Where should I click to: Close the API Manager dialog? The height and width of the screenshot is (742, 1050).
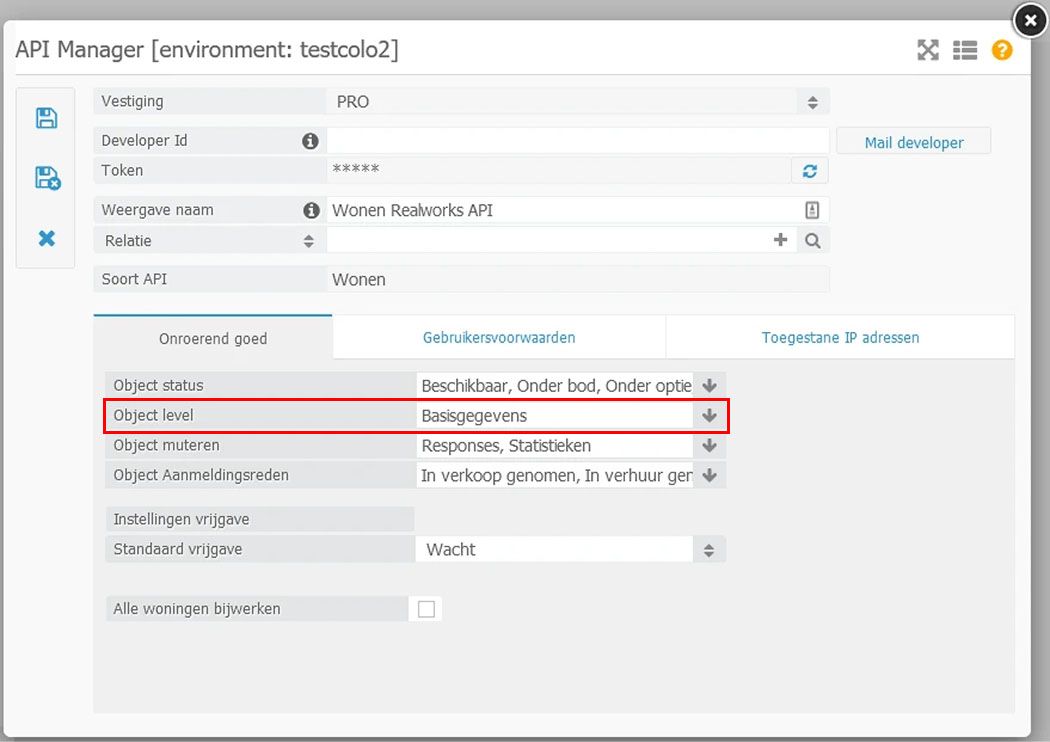pyautogui.click(x=1030, y=21)
